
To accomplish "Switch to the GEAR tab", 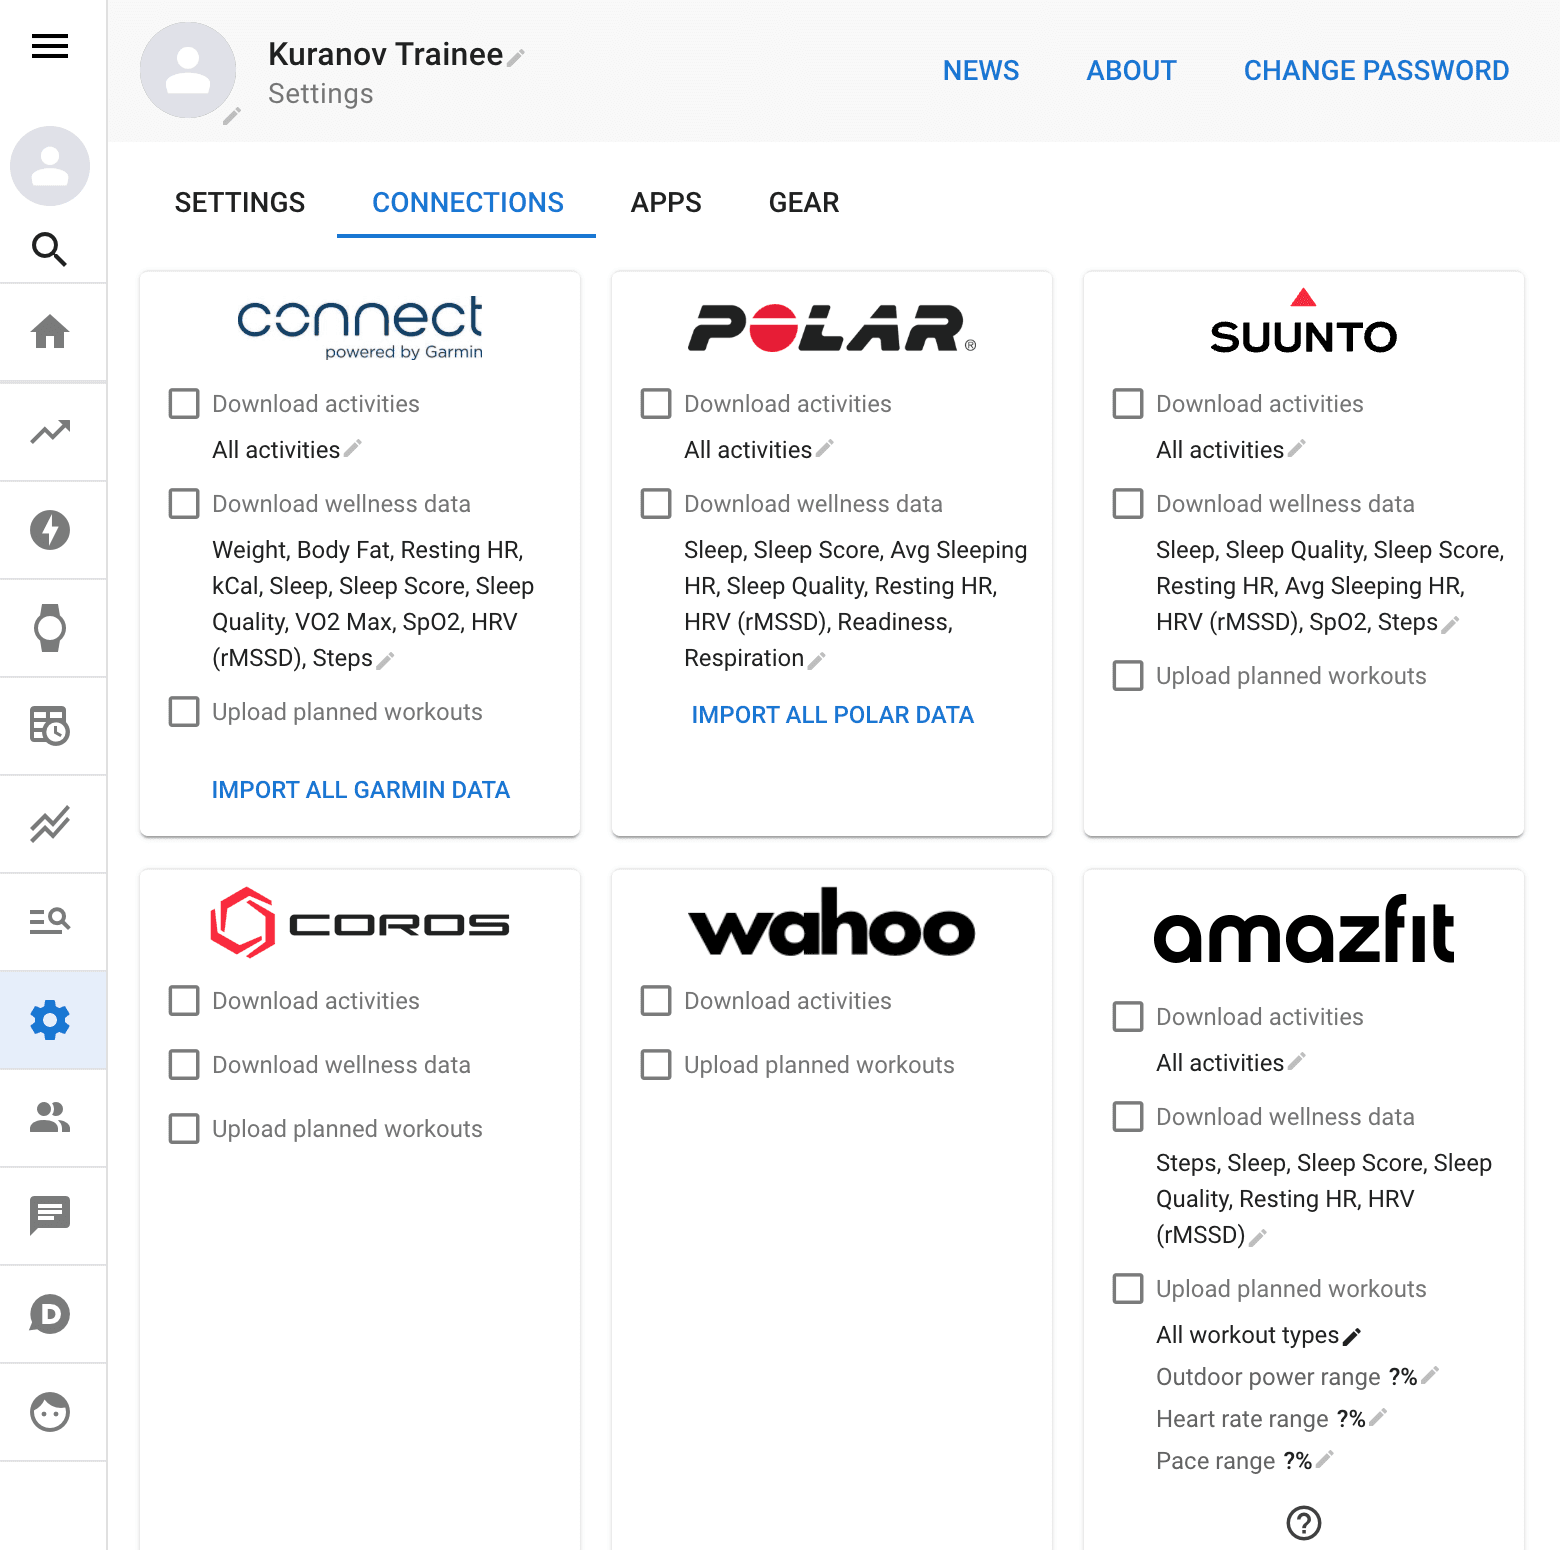I will point(803,203).
